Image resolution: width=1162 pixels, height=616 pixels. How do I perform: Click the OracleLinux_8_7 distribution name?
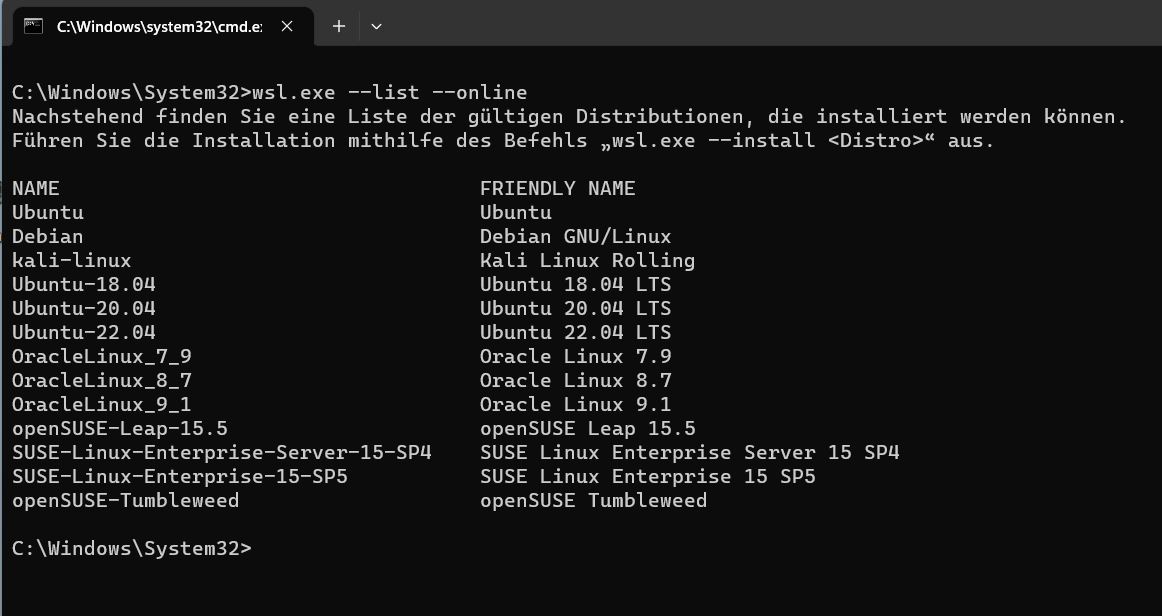[102, 380]
